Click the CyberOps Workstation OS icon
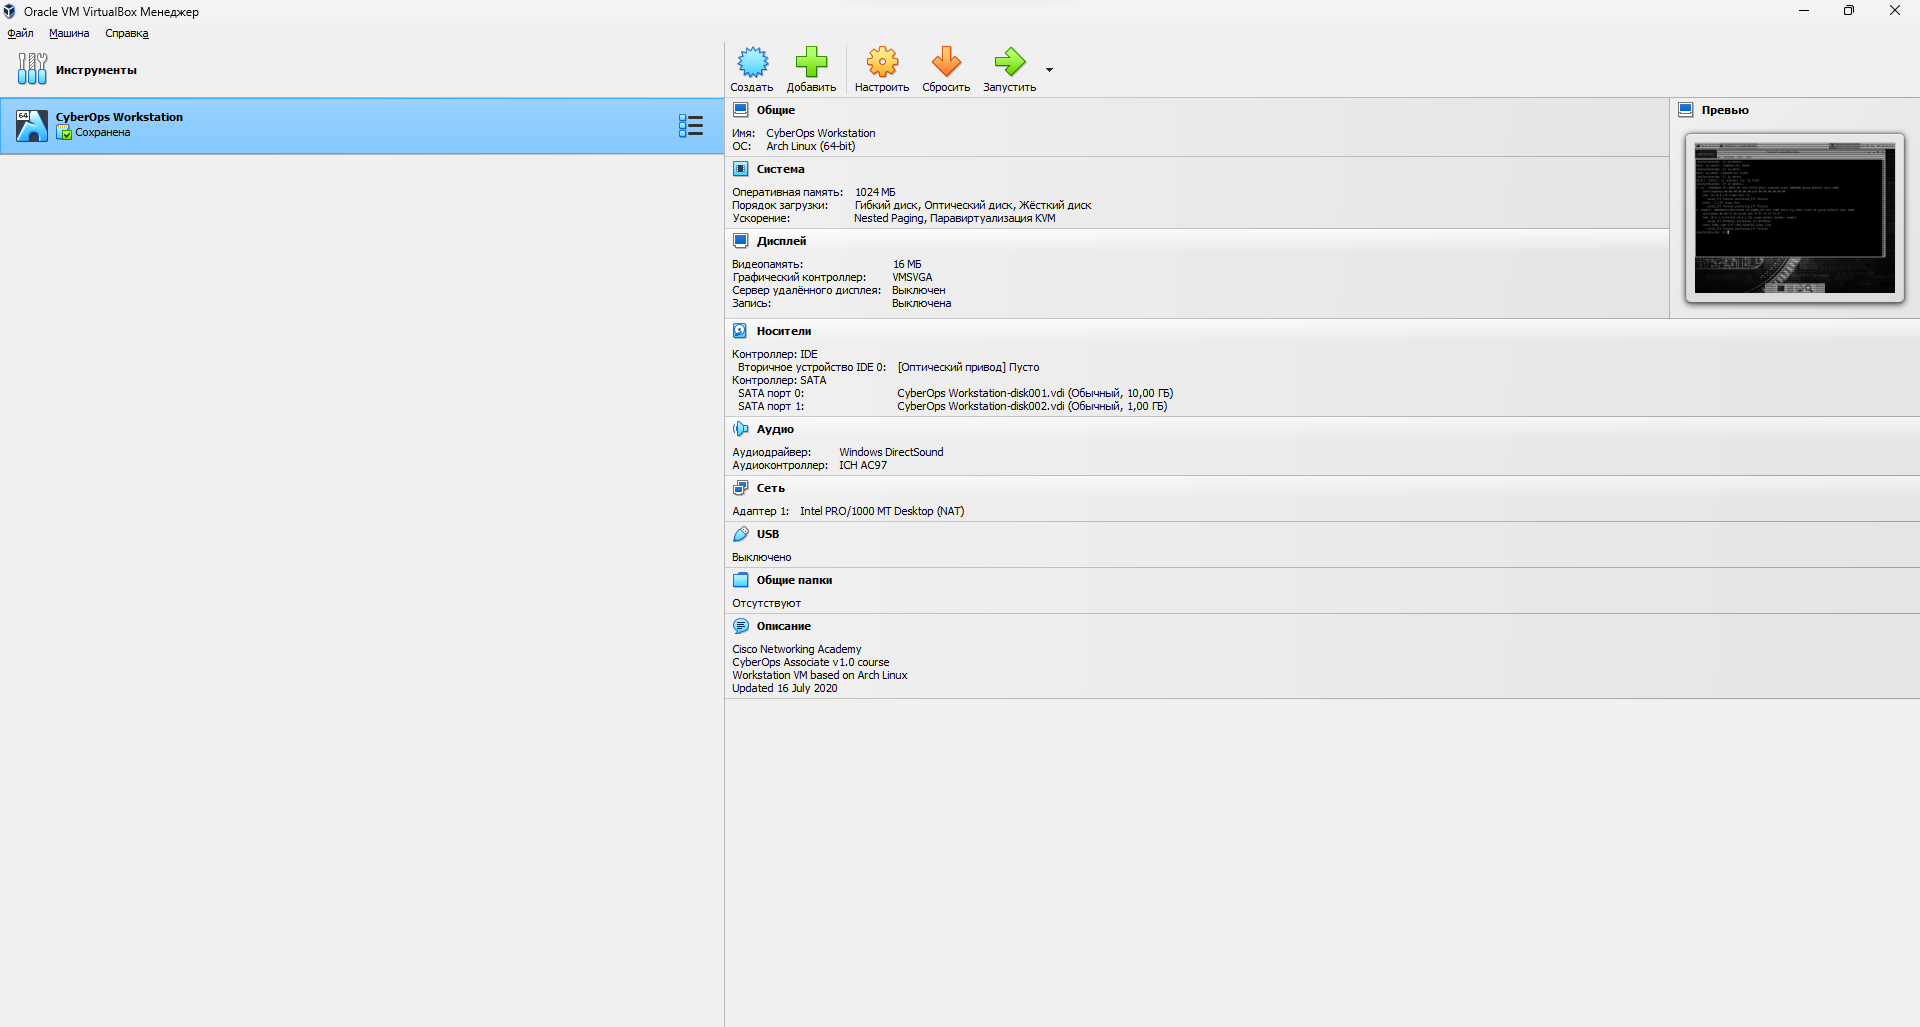The image size is (1920, 1027). pyautogui.click(x=32, y=125)
